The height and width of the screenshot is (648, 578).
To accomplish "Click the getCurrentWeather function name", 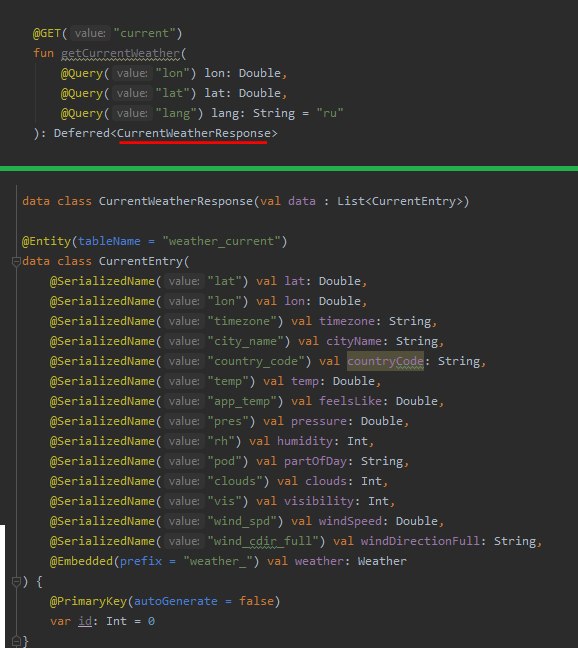I will (x=120, y=53).
